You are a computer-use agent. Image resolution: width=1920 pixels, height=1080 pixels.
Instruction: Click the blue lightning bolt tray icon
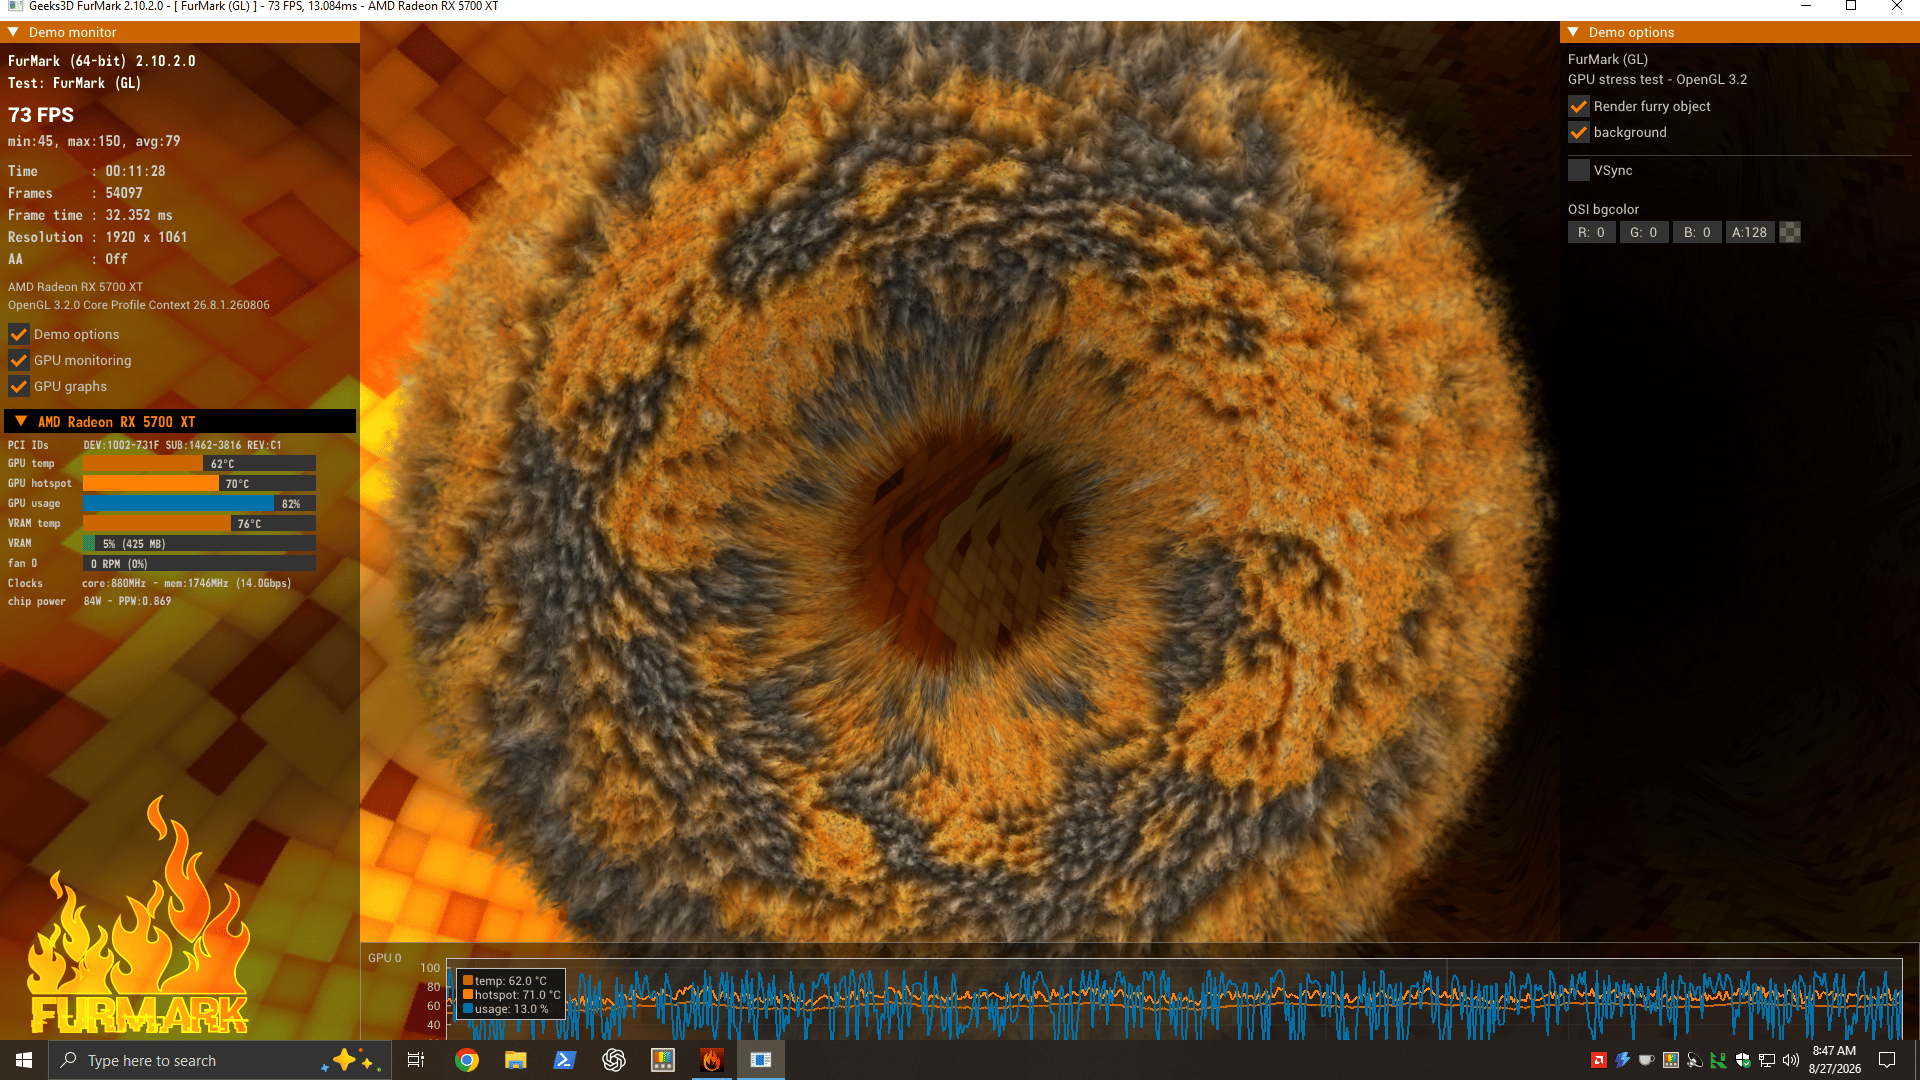(x=1622, y=1060)
